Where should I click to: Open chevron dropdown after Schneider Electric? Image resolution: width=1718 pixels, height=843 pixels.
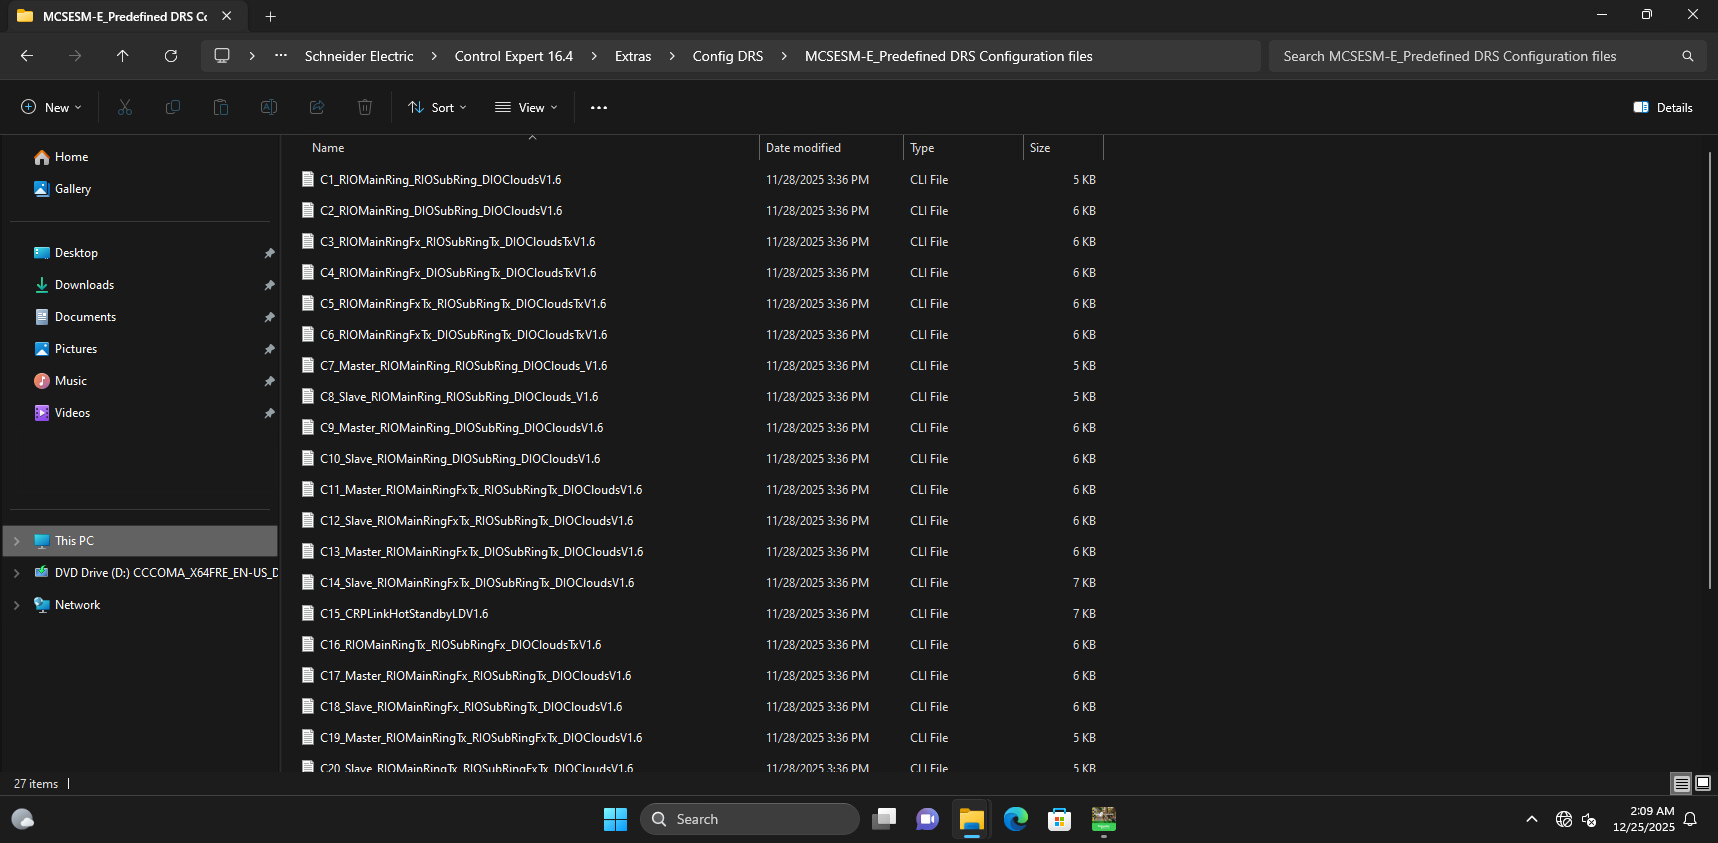(434, 56)
